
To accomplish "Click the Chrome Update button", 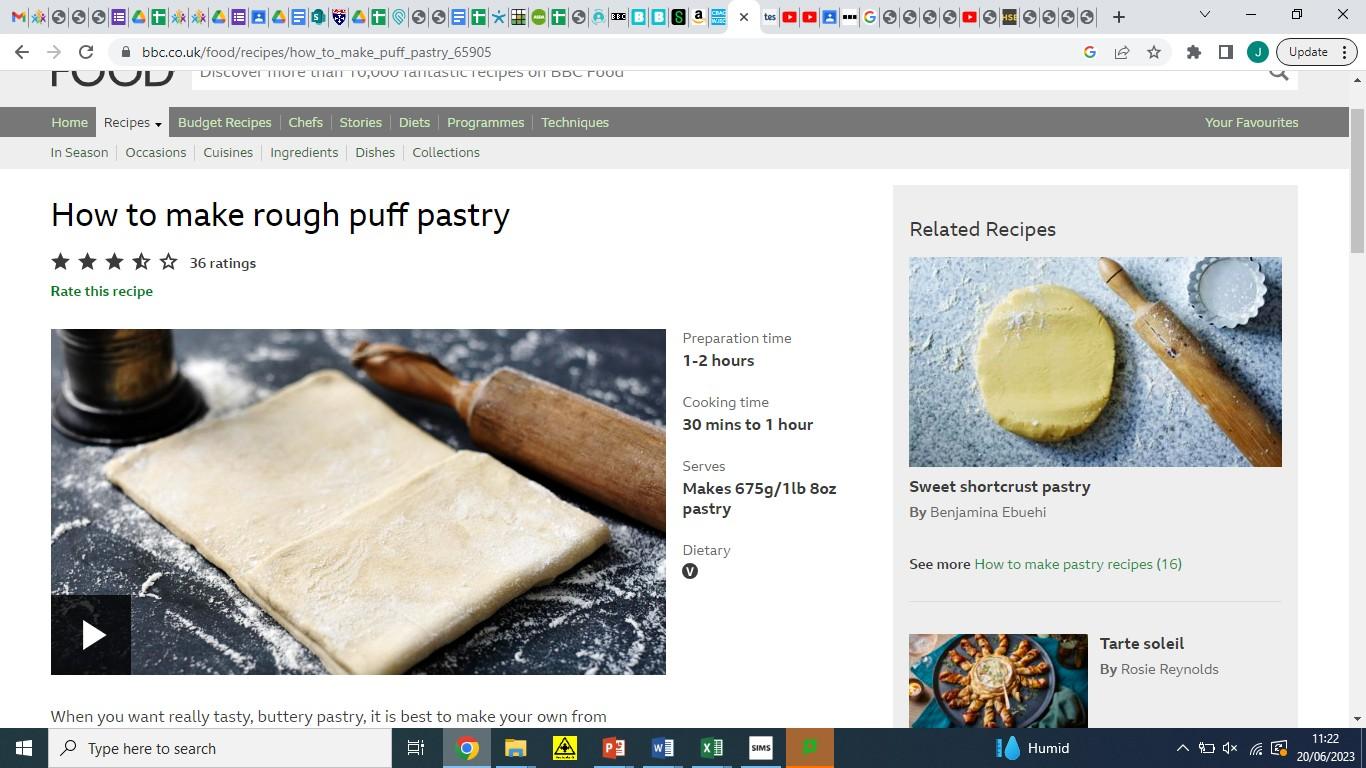I will click(1308, 52).
